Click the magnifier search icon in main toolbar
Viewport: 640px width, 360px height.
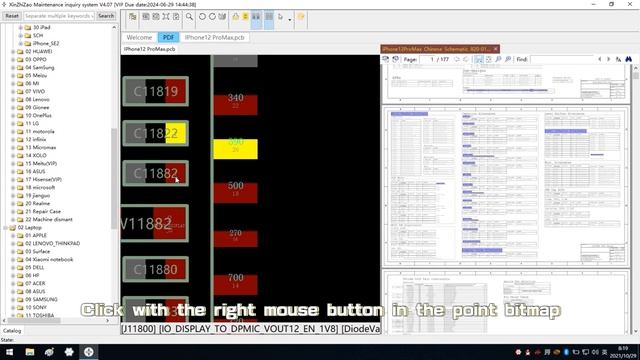point(189,17)
